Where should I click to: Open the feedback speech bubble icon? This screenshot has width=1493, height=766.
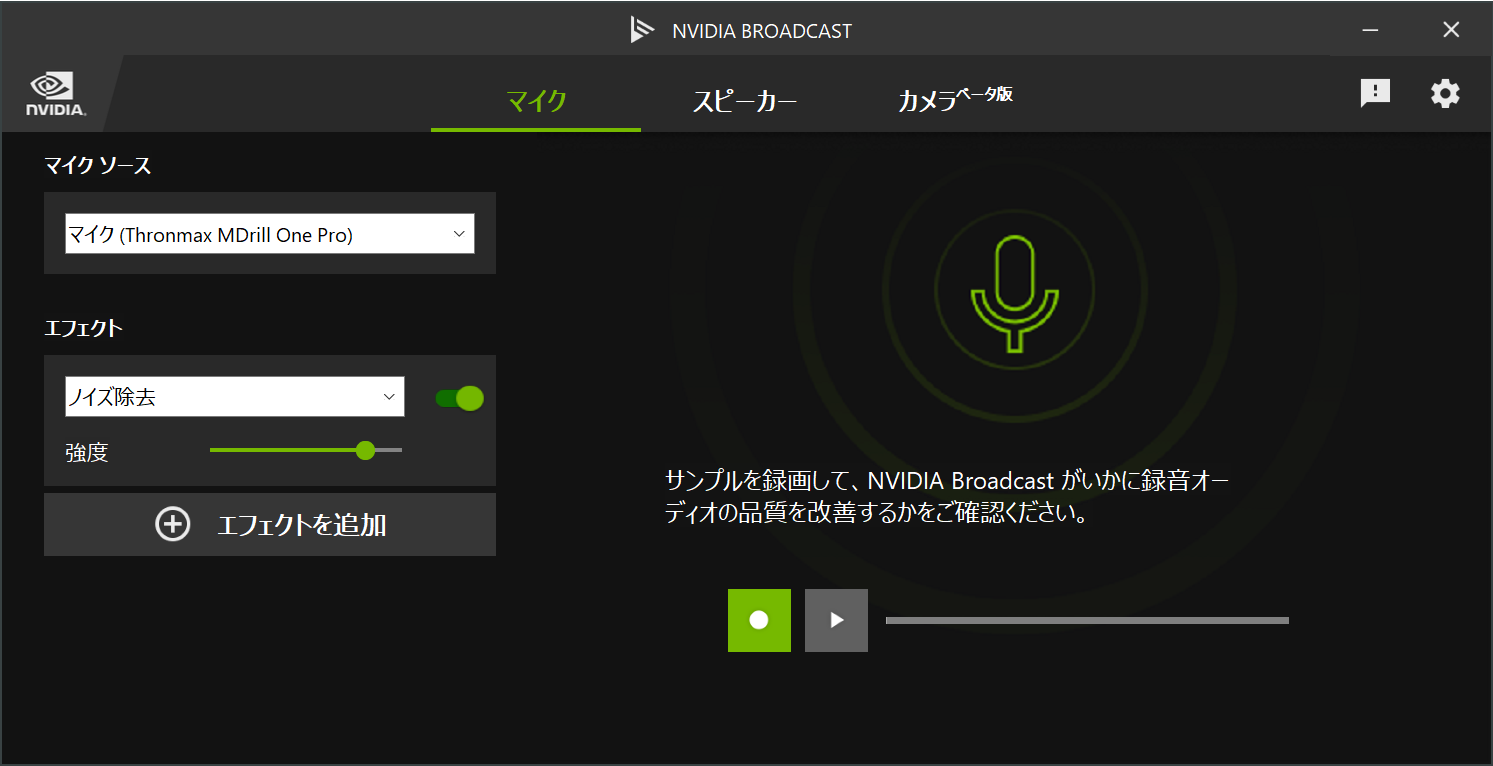(x=1376, y=94)
